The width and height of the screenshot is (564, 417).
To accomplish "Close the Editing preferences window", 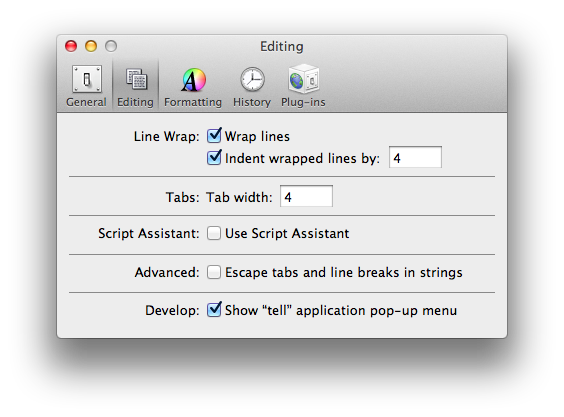I will (x=71, y=46).
